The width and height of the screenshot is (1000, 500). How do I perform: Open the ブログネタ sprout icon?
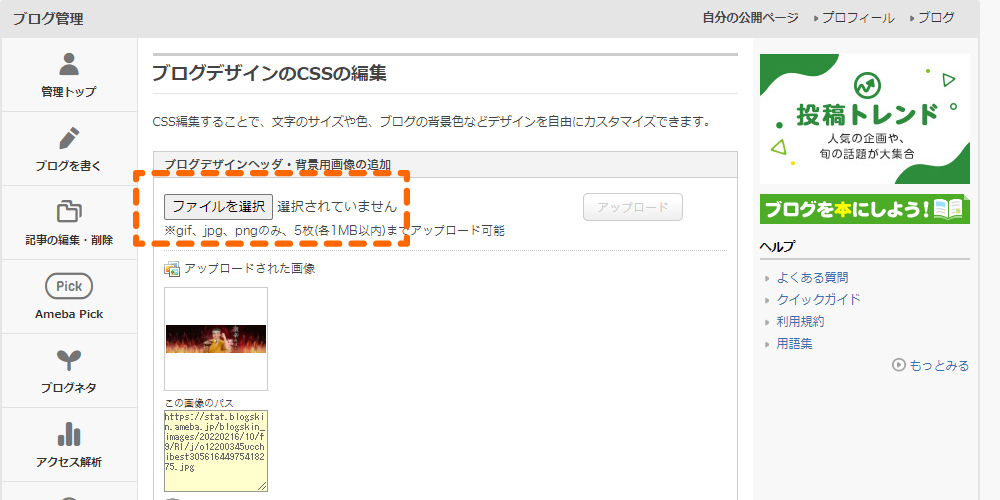tap(69, 360)
